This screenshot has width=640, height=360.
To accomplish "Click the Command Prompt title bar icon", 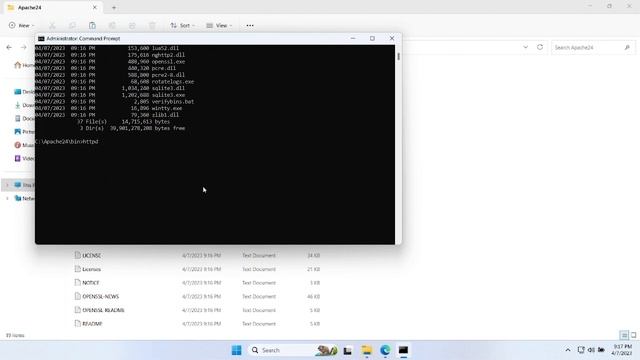I will [41, 38].
